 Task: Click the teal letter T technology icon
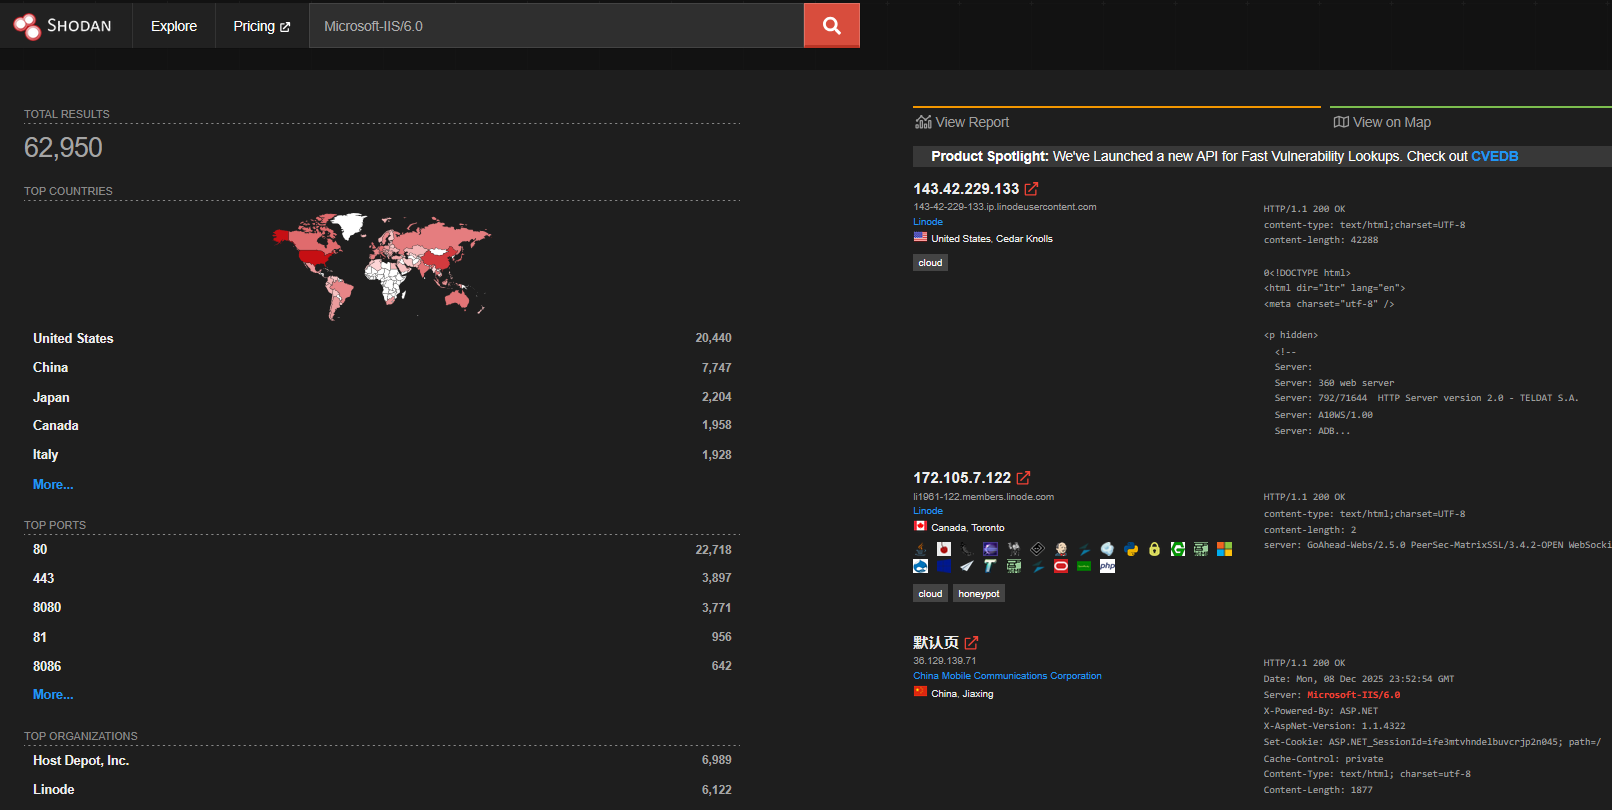coord(990,566)
